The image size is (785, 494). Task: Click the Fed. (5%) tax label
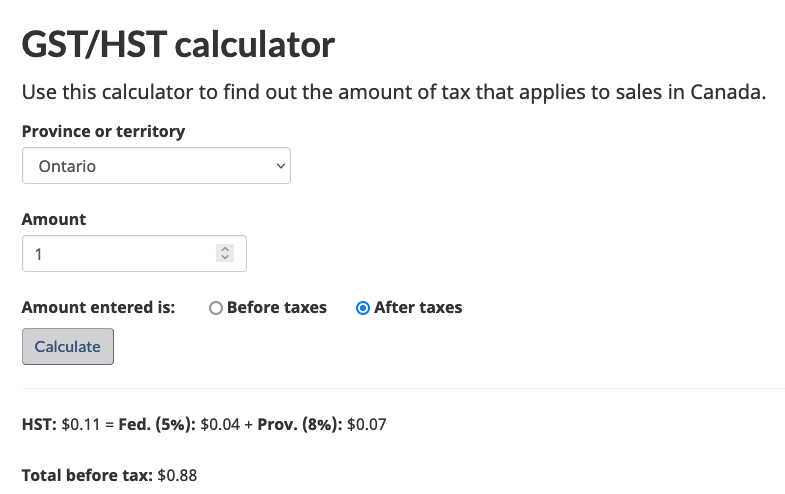coord(157,424)
